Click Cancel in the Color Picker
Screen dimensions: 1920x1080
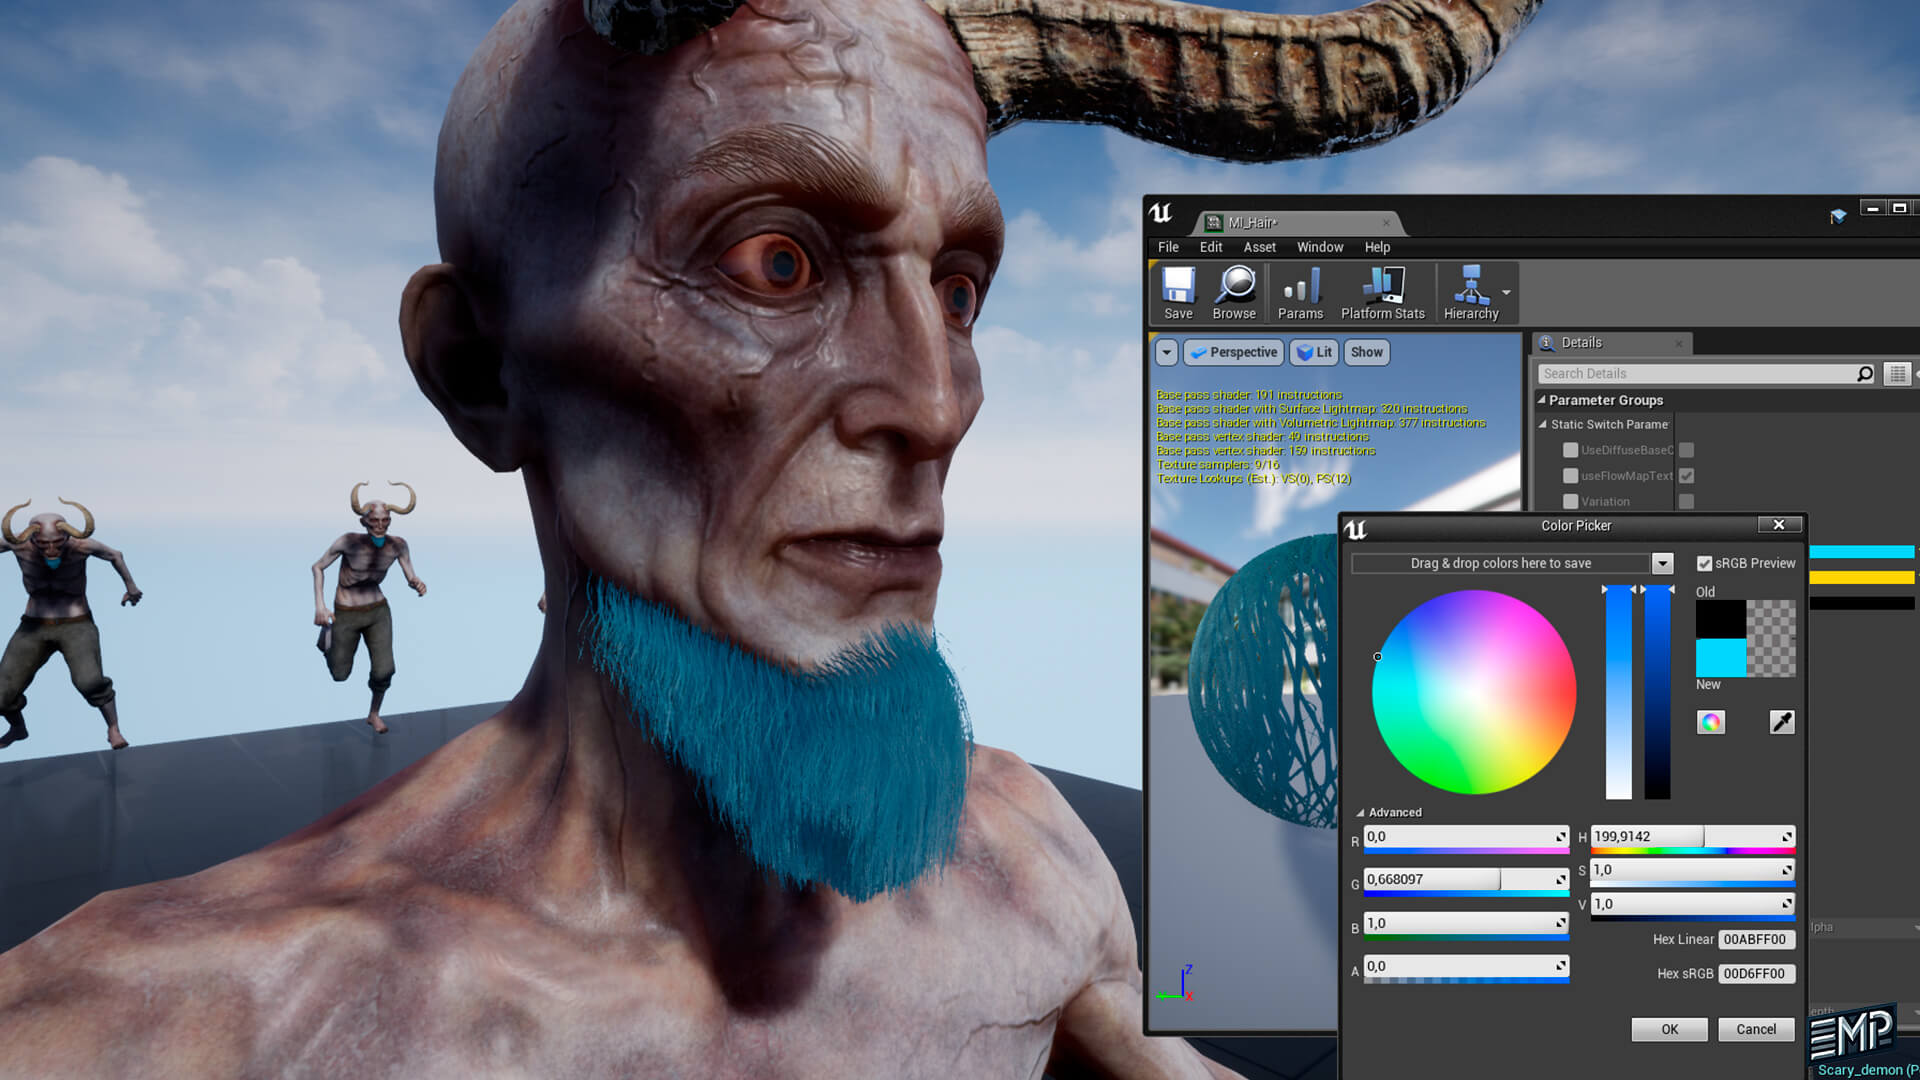pyautogui.click(x=1755, y=1029)
